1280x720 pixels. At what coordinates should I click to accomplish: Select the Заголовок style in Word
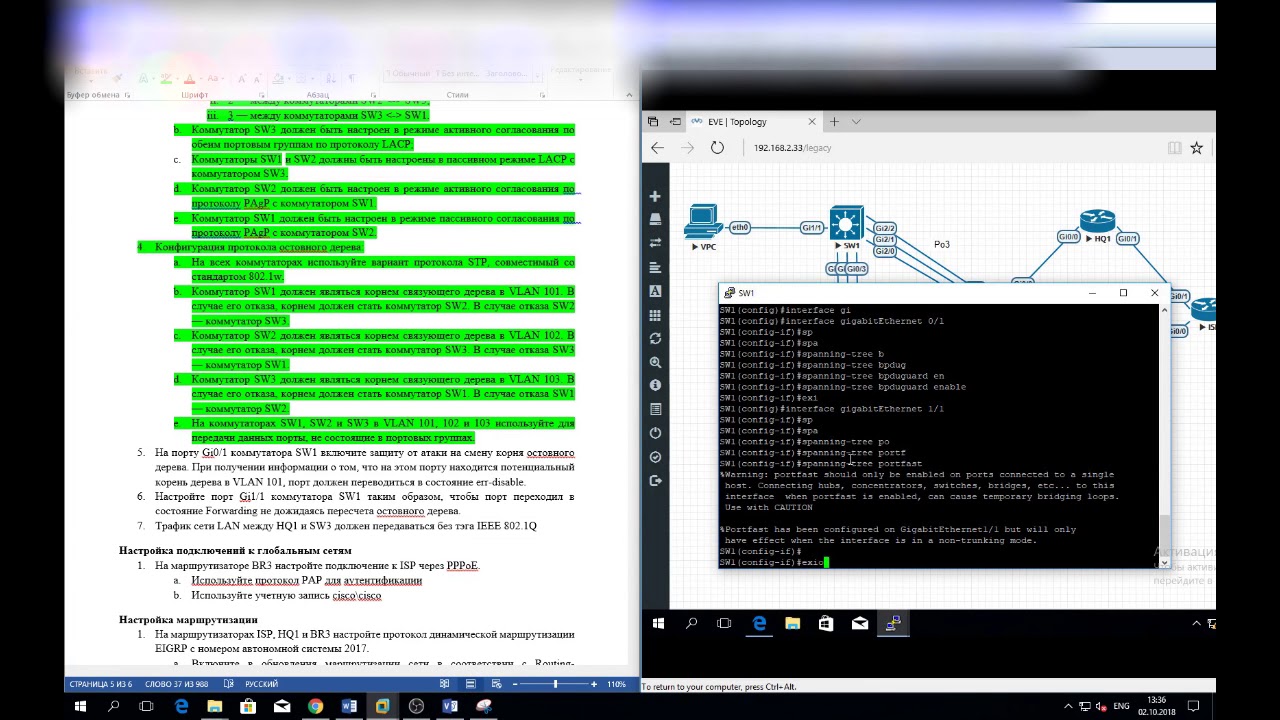click(x=505, y=74)
